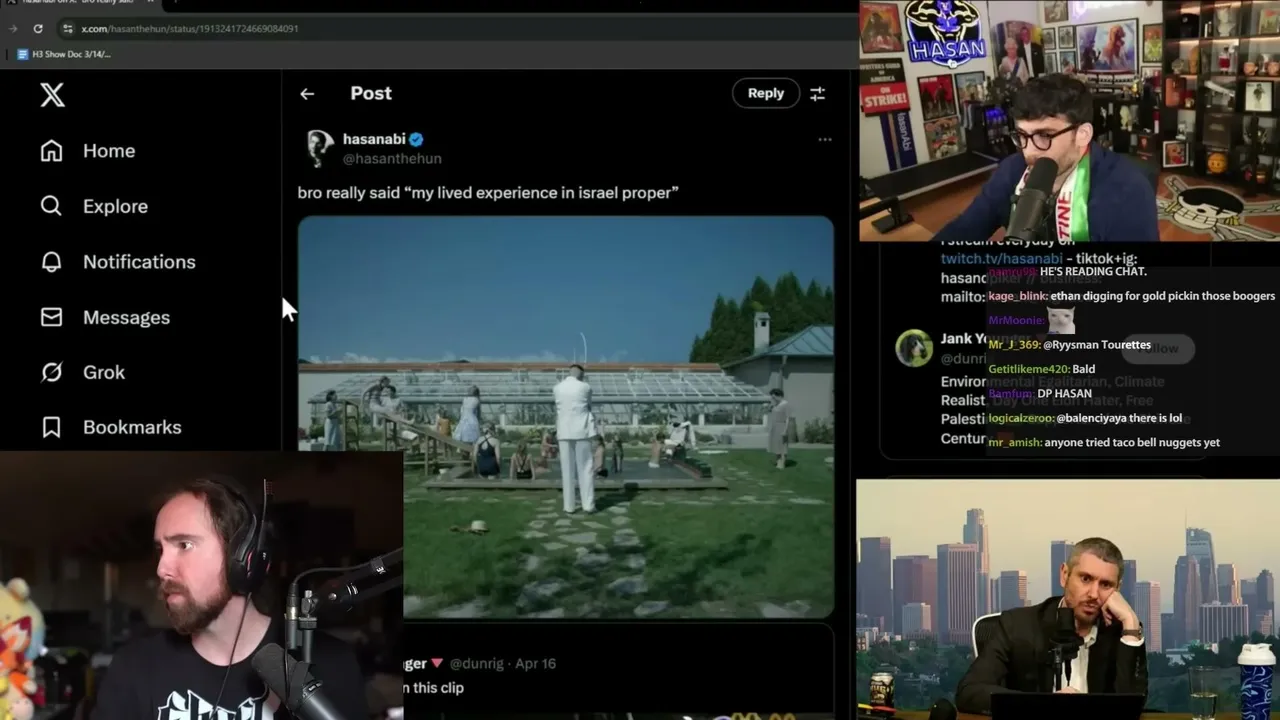Open hasanabi's profile from the display name
Viewport: 1280px width, 720px height.
point(373,139)
